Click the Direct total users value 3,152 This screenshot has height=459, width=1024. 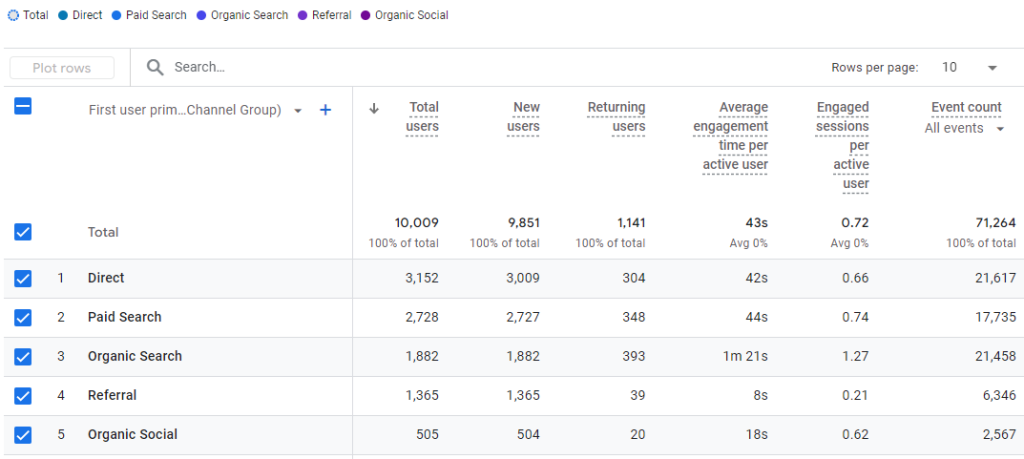pos(422,278)
